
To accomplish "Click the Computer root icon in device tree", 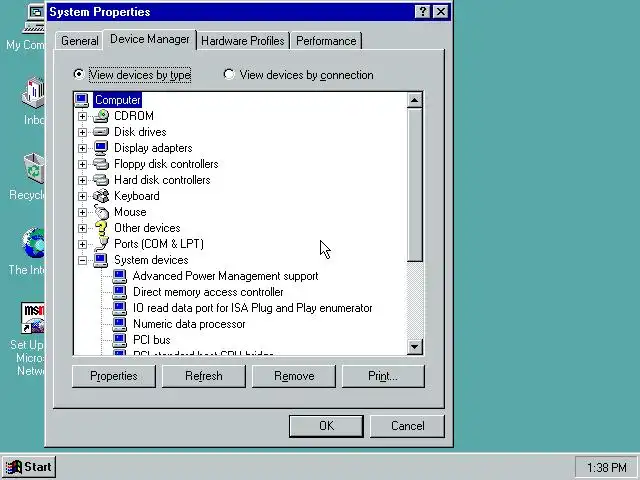I will pyautogui.click(x=82, y=100).
